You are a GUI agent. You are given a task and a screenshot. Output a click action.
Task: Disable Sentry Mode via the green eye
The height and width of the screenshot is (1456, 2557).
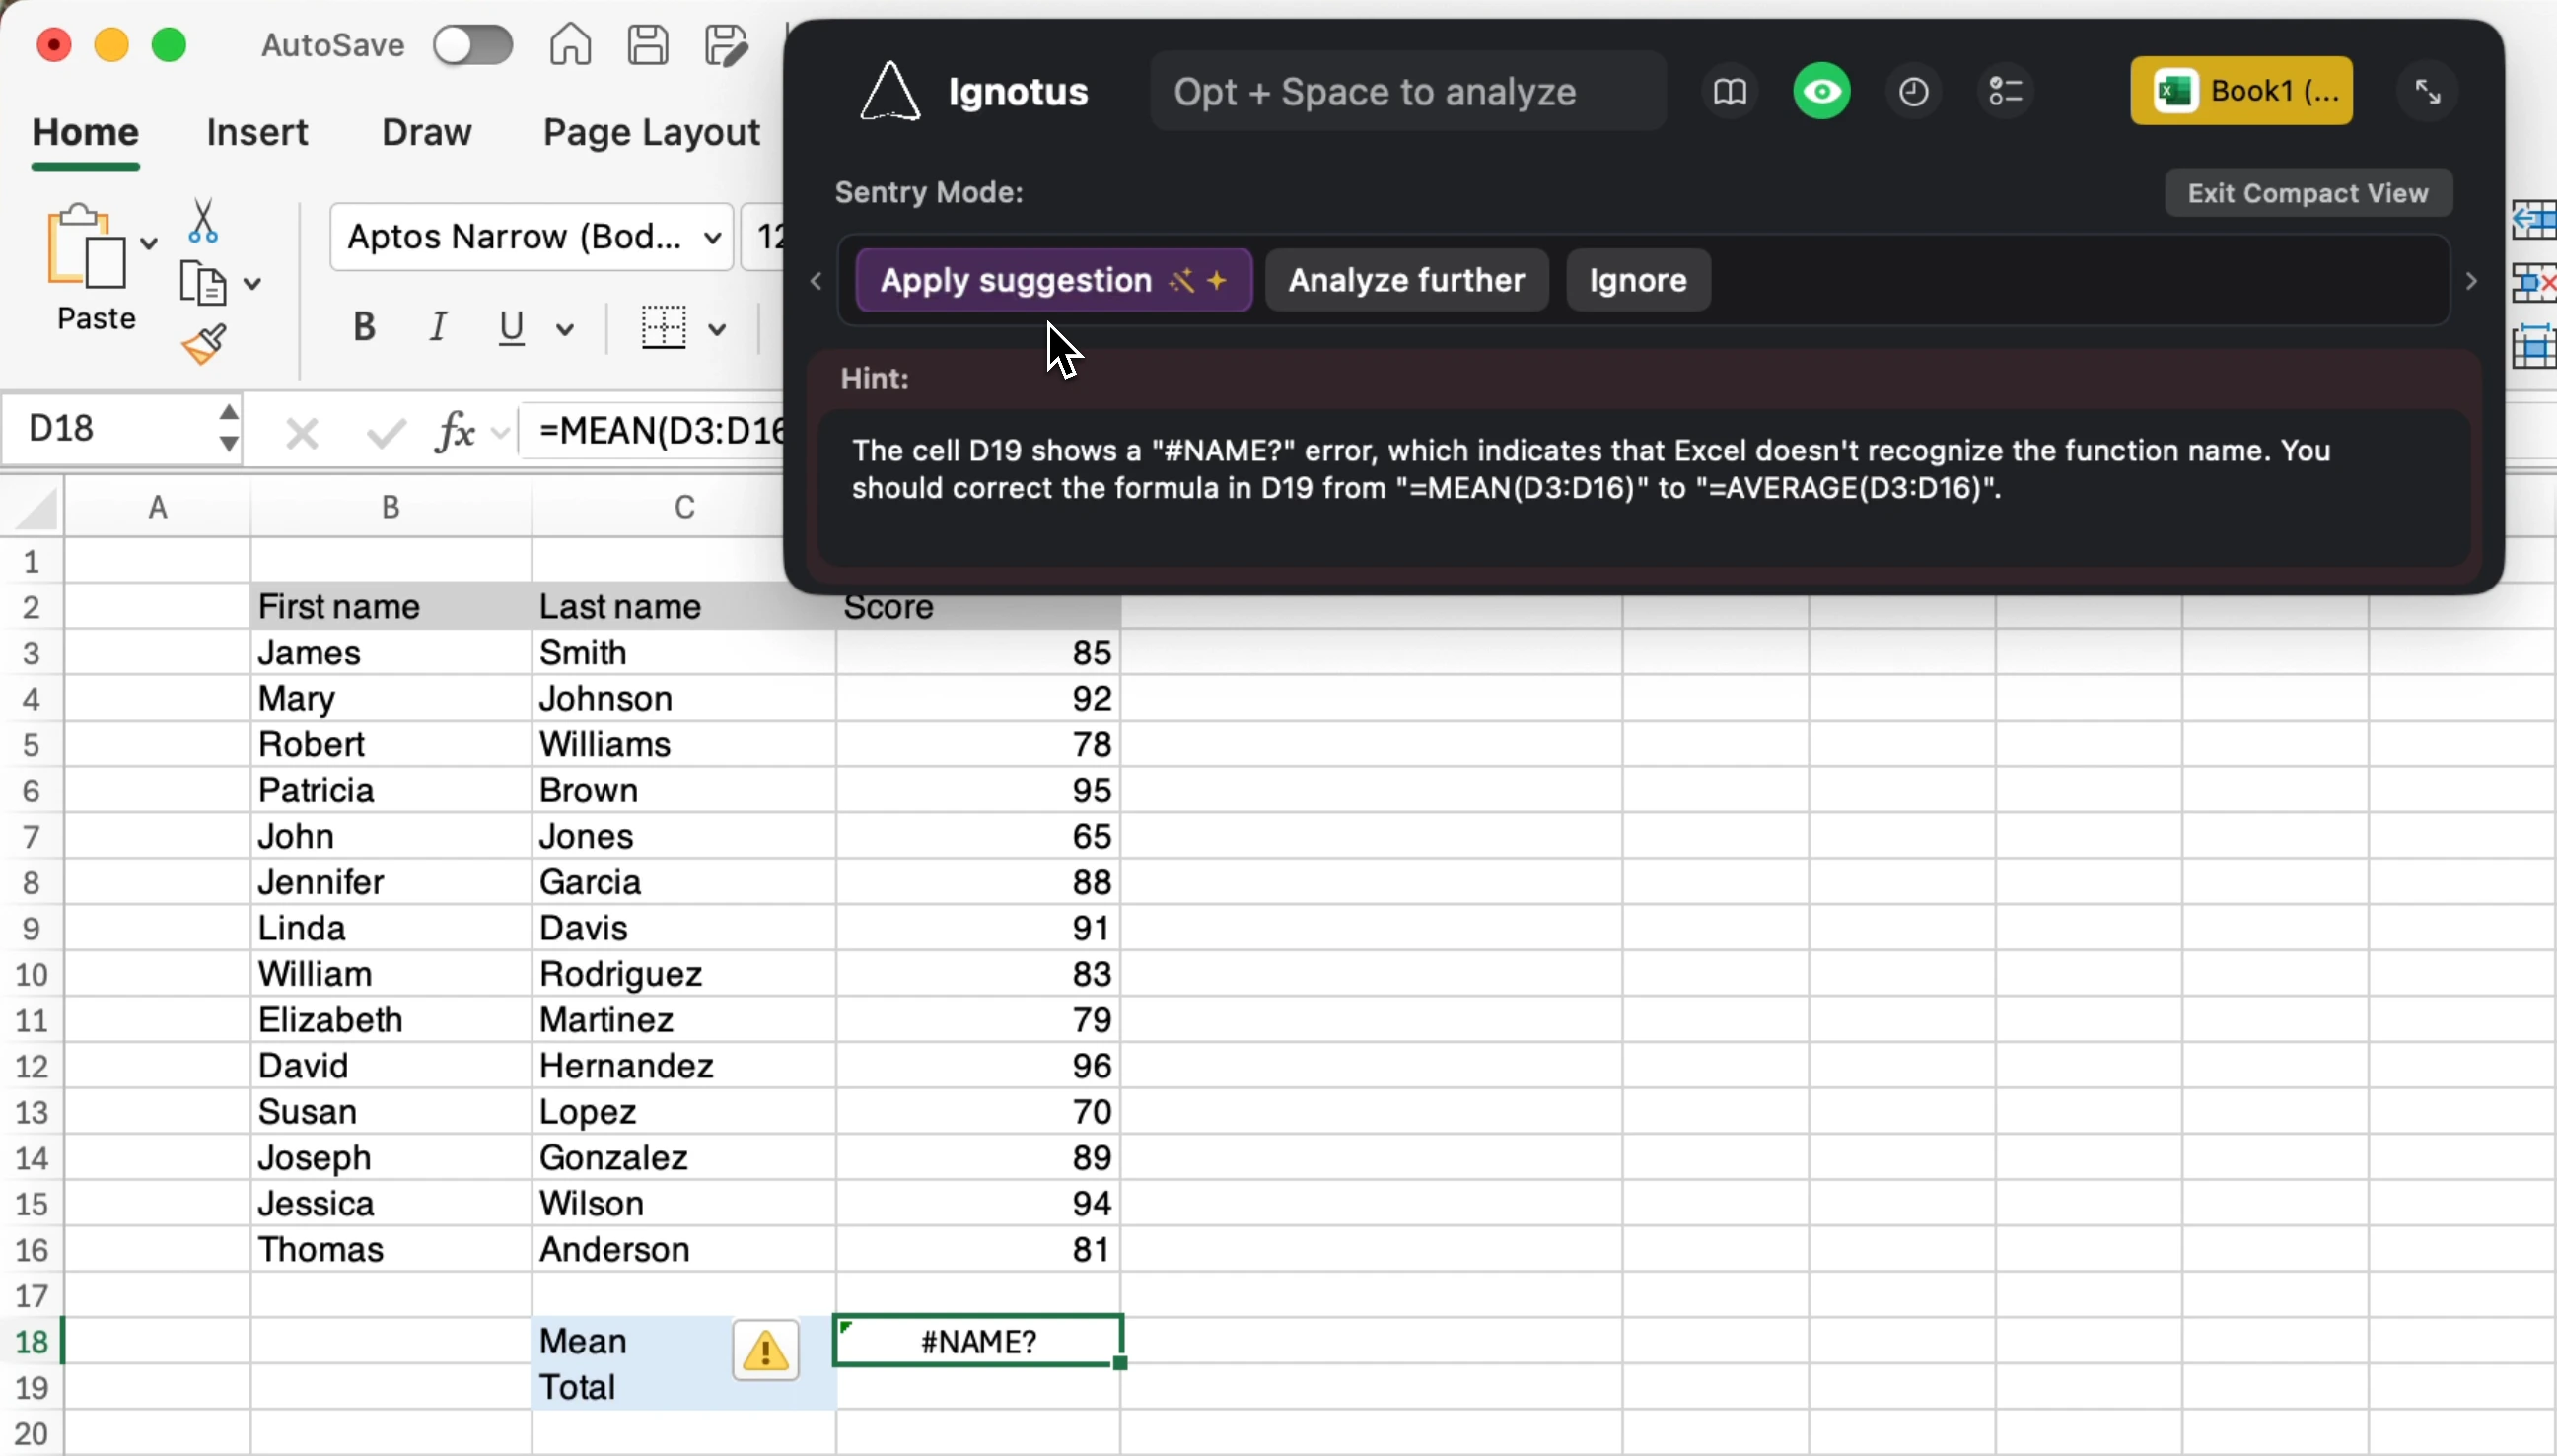[x=1822, y=91]
